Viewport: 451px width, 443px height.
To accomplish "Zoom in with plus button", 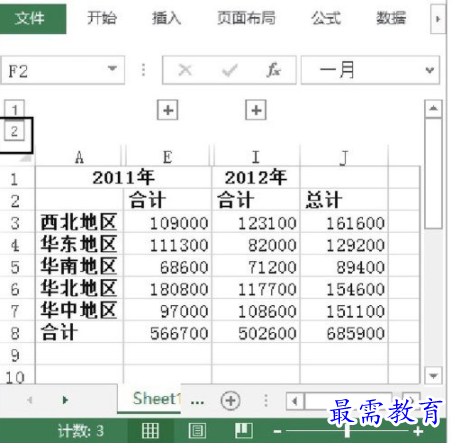I will tap(418, 432).
